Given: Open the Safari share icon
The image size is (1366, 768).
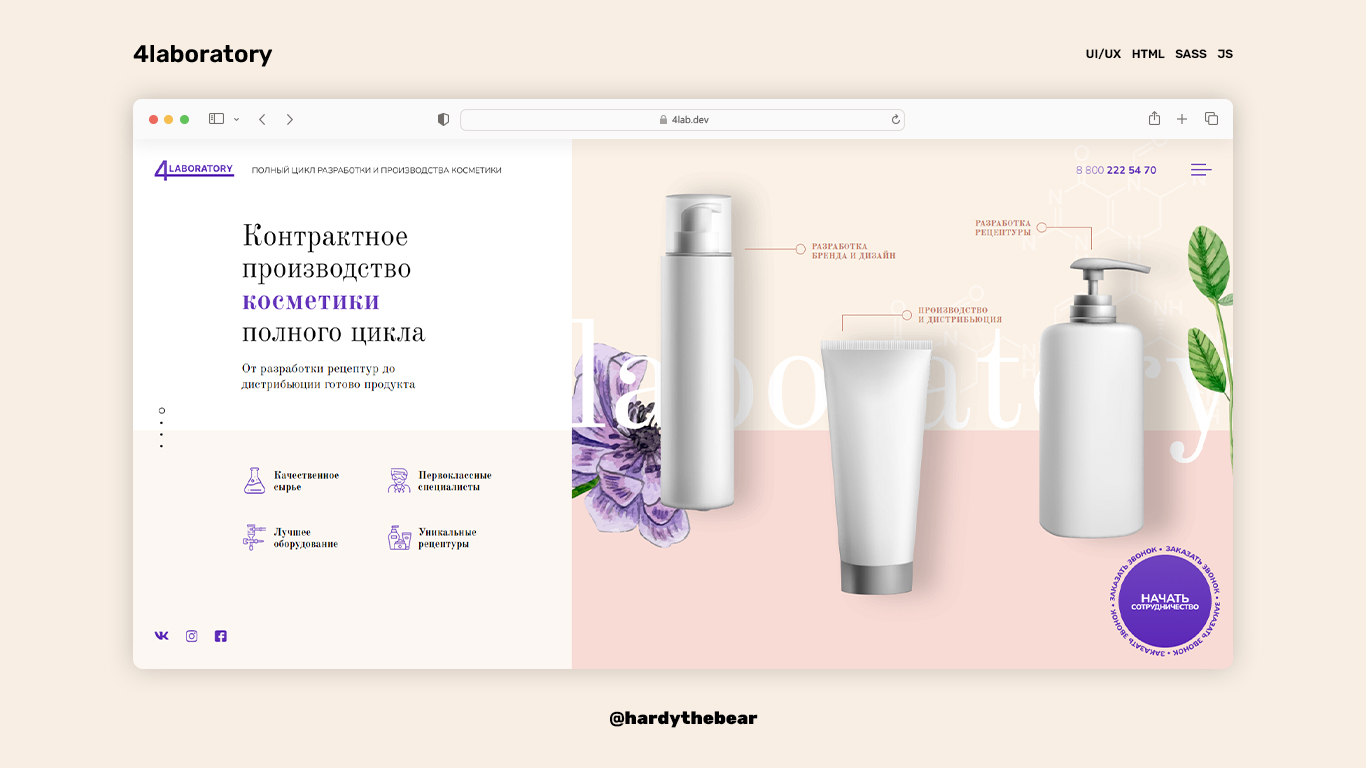Looking at the screenshot, I should pos(1154,118).
